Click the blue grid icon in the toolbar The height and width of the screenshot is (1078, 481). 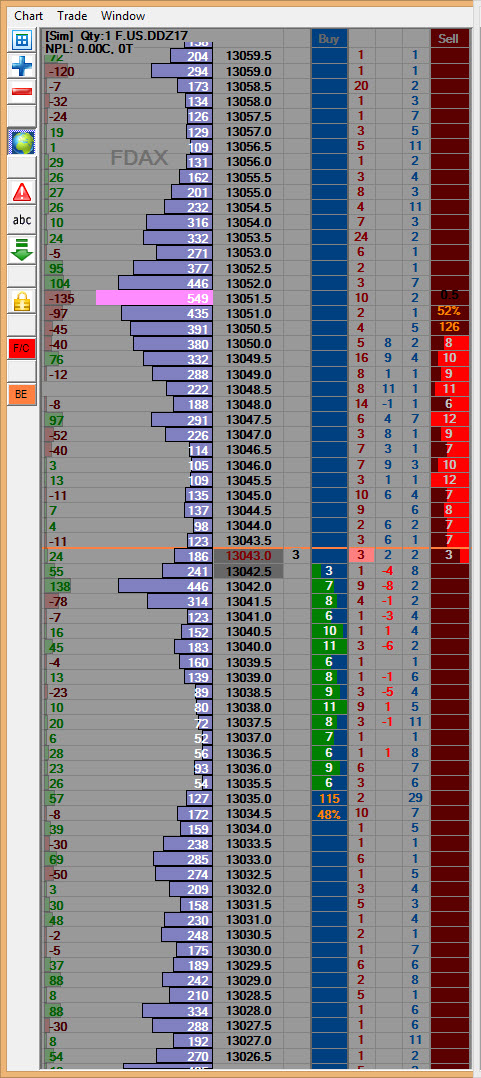22,40
